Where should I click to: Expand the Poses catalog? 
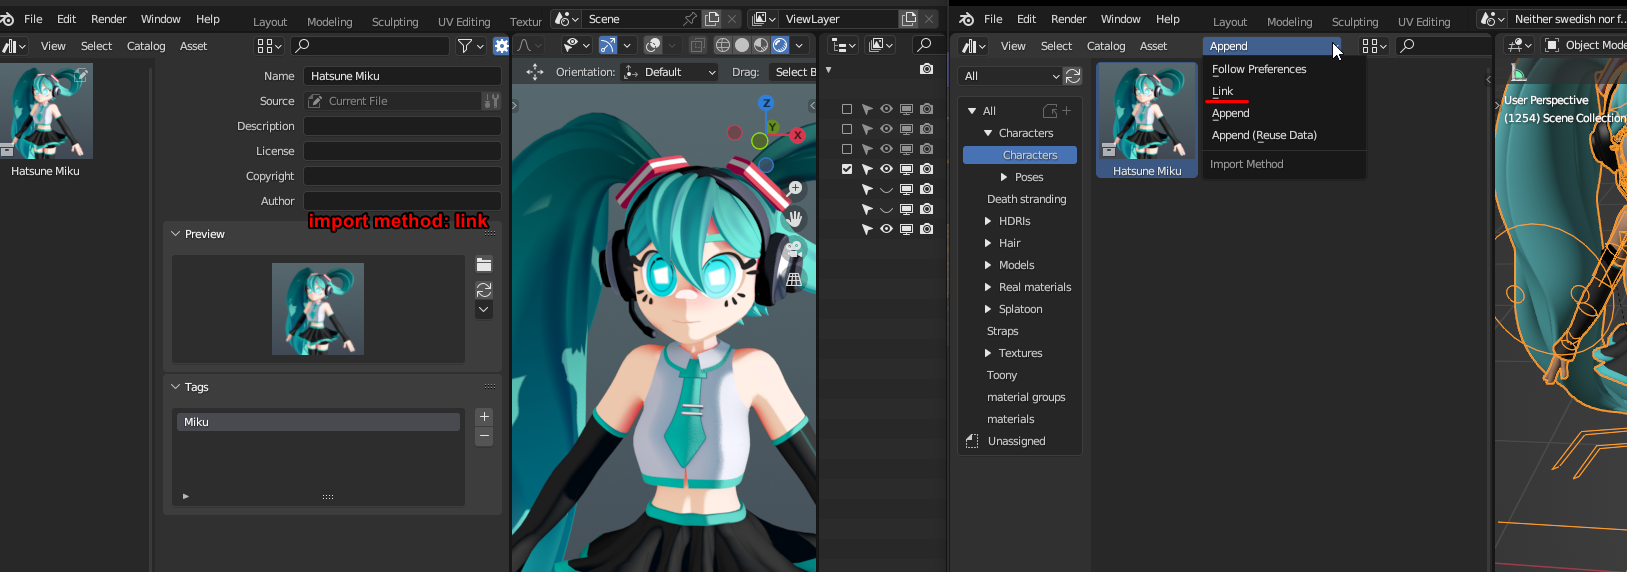(x=1004, y=177)
